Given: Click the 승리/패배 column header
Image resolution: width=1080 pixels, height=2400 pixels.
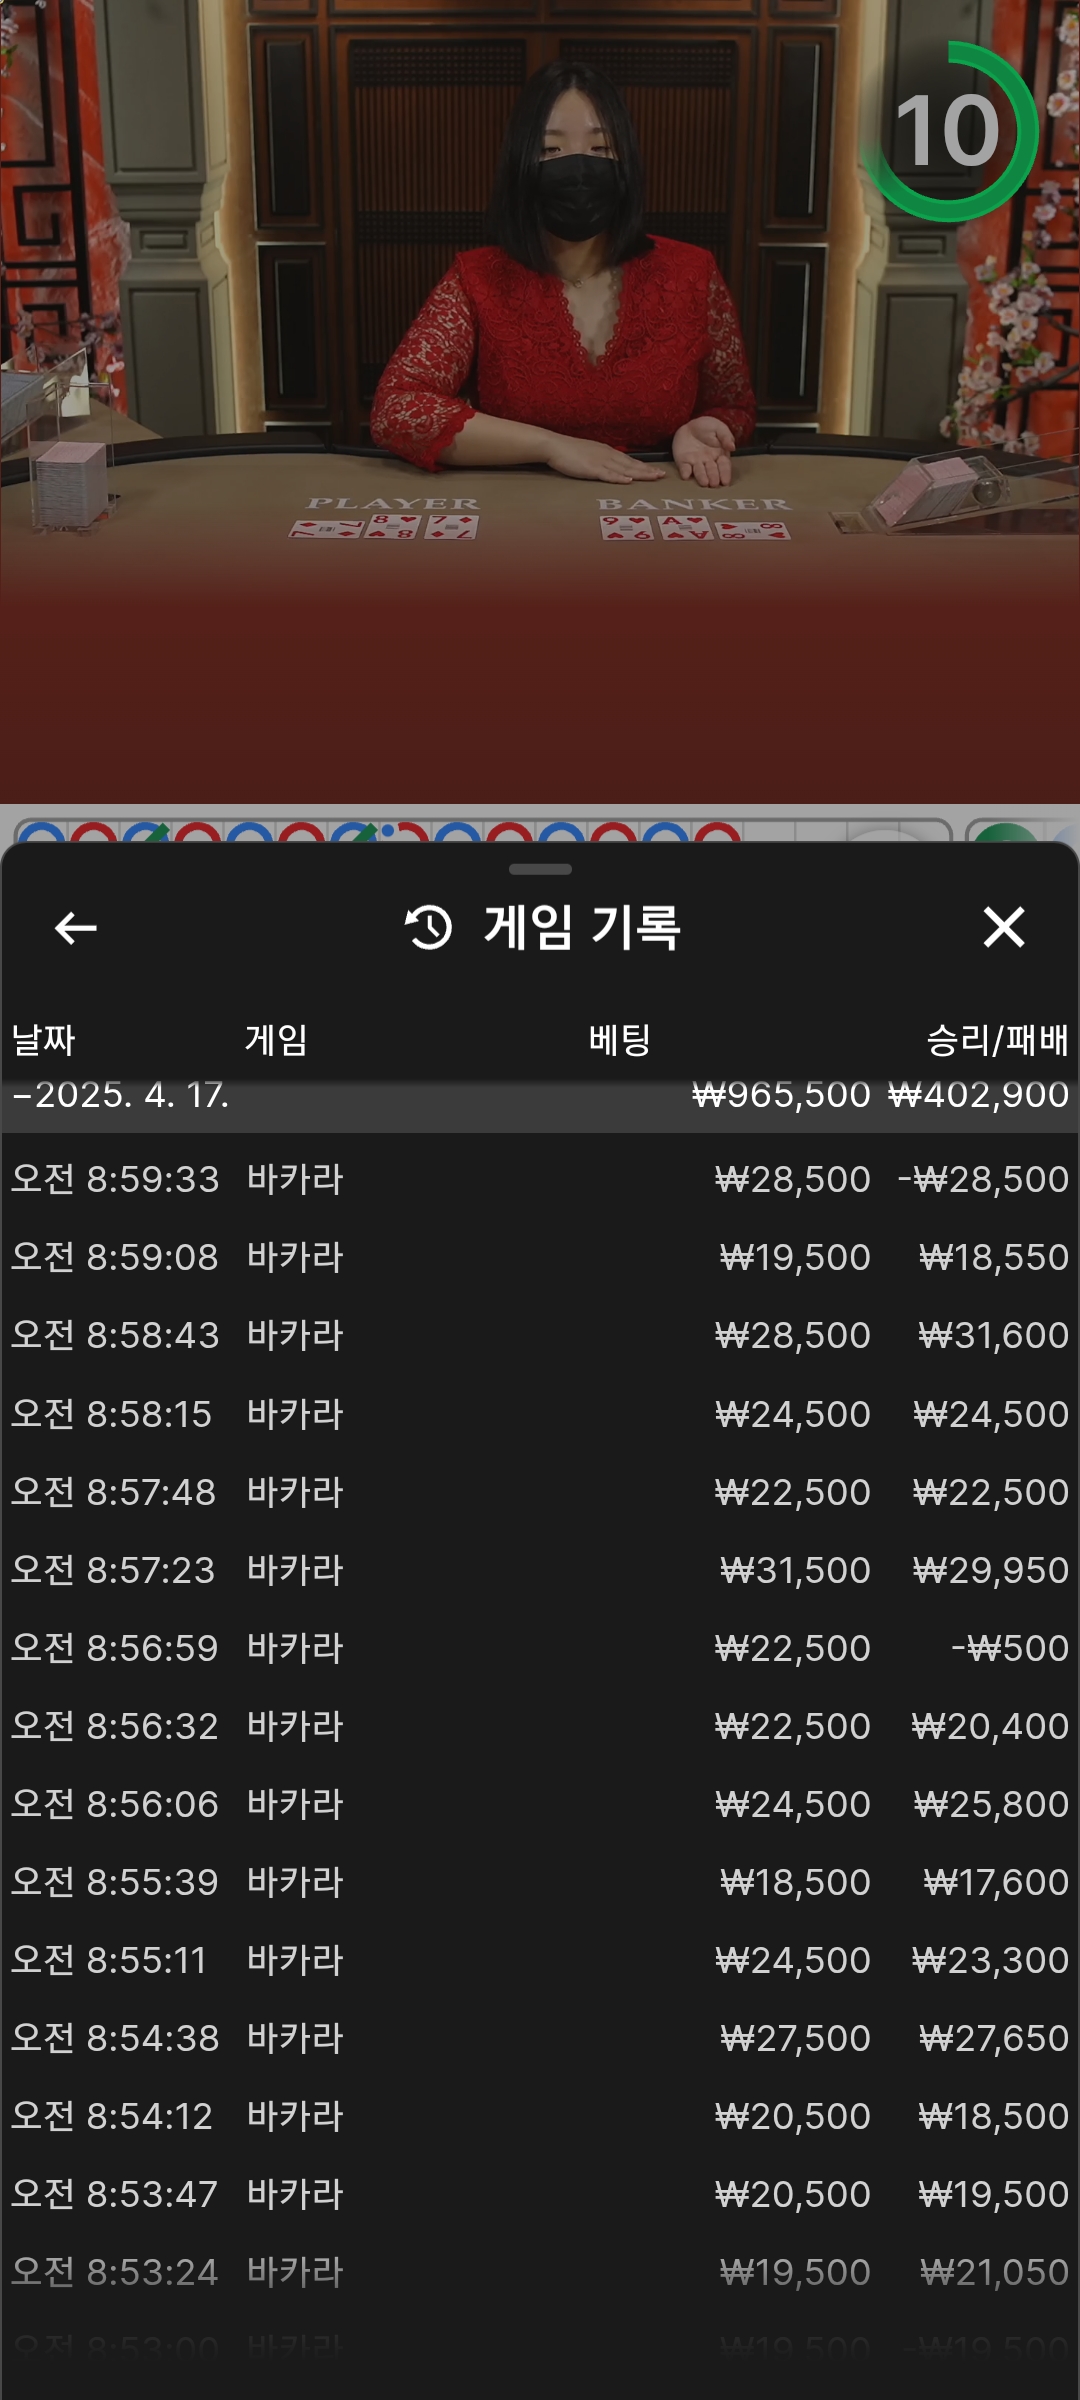Looking at the screenshot, I should [996, 1040].
